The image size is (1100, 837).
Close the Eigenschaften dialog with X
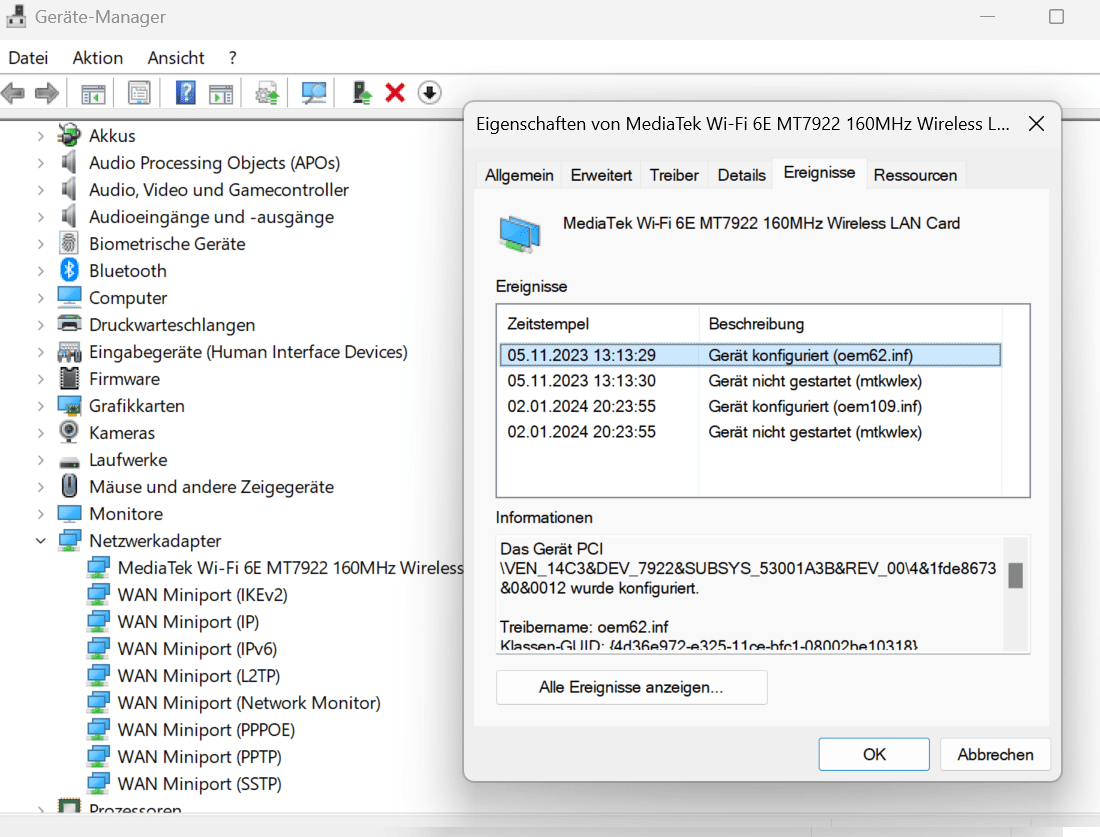tap(1036, 124)
